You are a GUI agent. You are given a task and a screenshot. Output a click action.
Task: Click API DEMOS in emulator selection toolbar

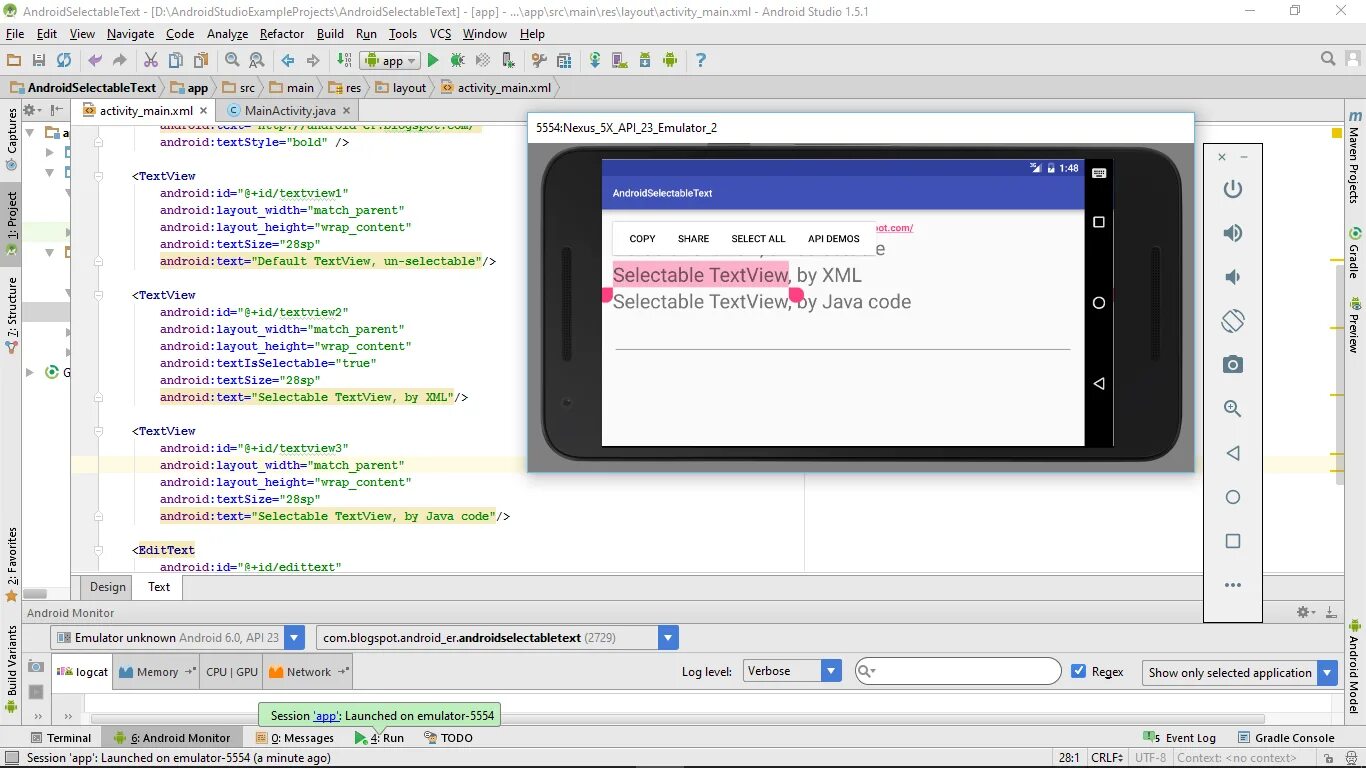click(834, 239)
